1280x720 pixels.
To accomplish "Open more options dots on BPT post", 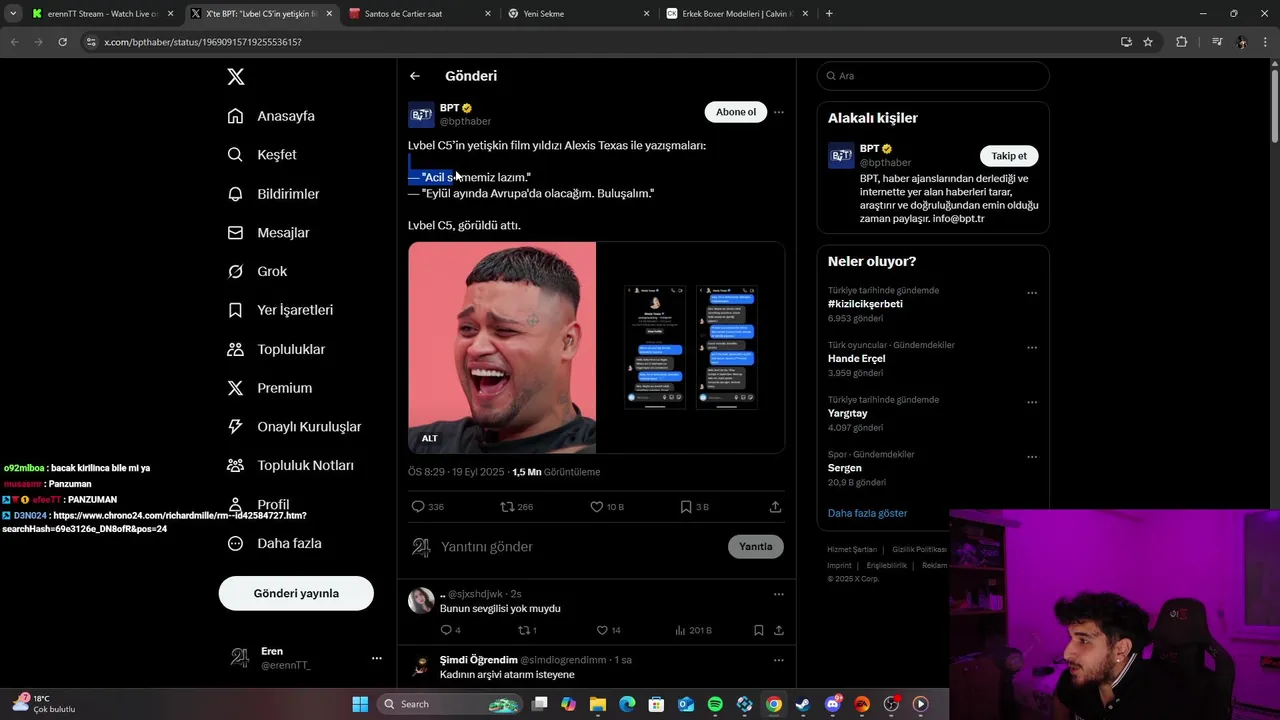I will coord(779,112).
